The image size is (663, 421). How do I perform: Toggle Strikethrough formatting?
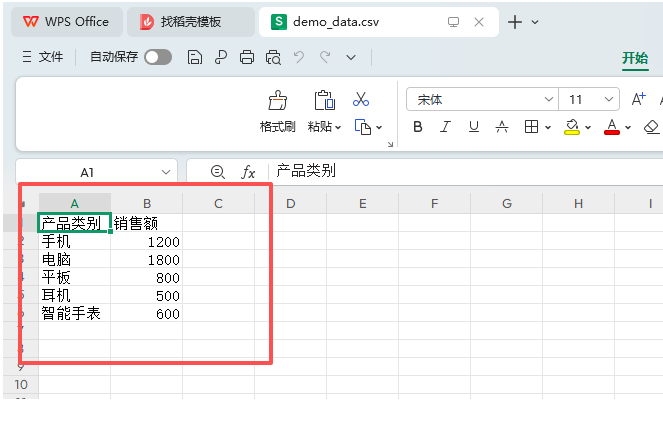(502, 126)
